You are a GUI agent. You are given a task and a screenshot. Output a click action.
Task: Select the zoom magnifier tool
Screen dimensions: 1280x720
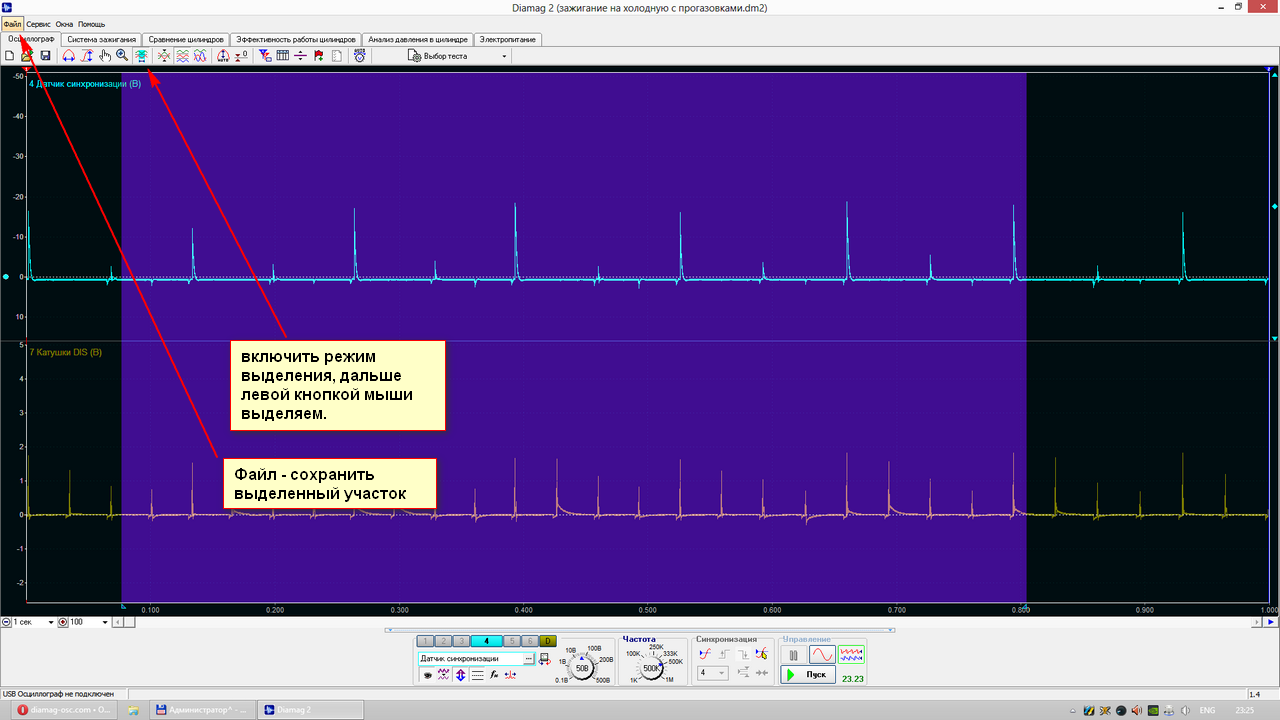122,56
